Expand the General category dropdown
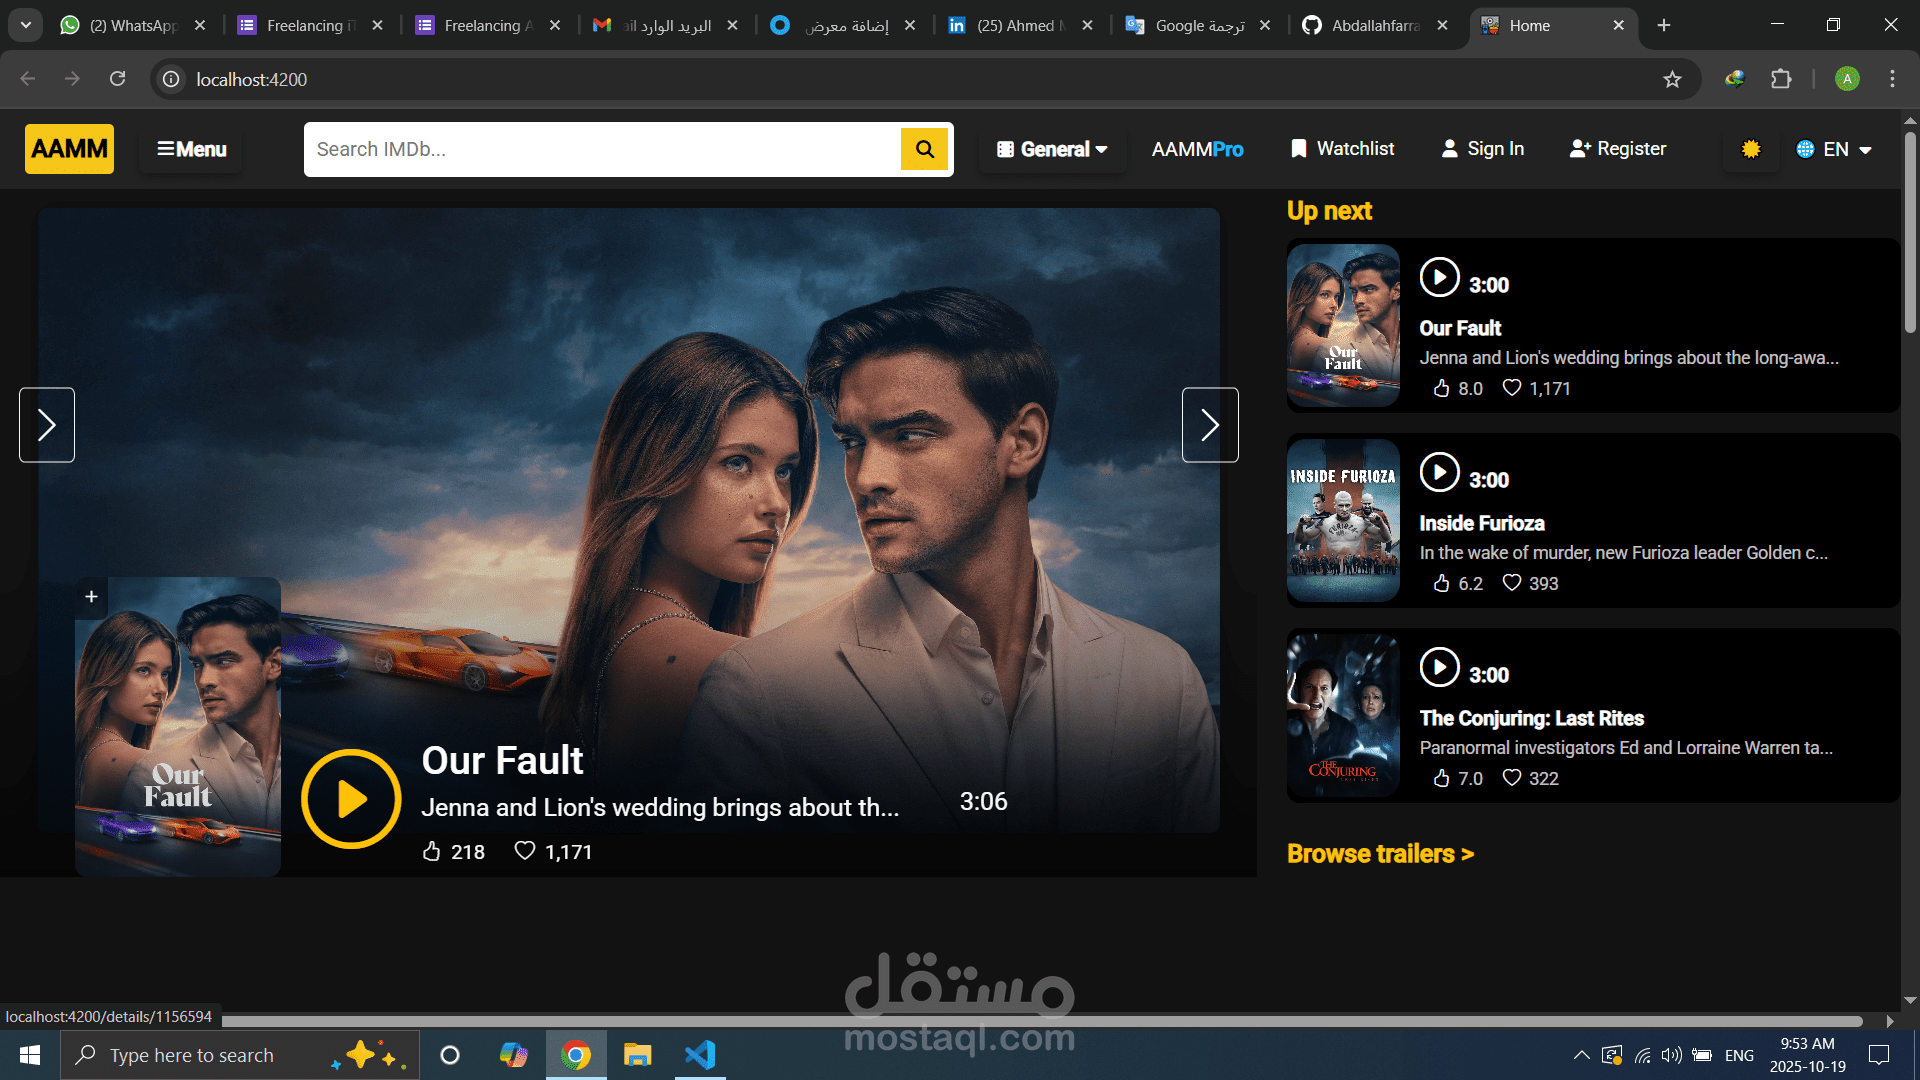1920x1080 pixels. pyautogui.click(x=1052, y=149)
